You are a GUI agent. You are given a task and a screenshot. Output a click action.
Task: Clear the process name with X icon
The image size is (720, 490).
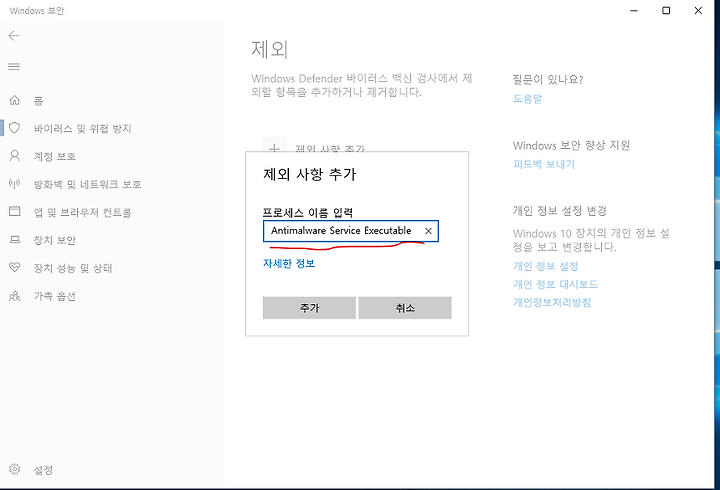(x=428, y=231)
